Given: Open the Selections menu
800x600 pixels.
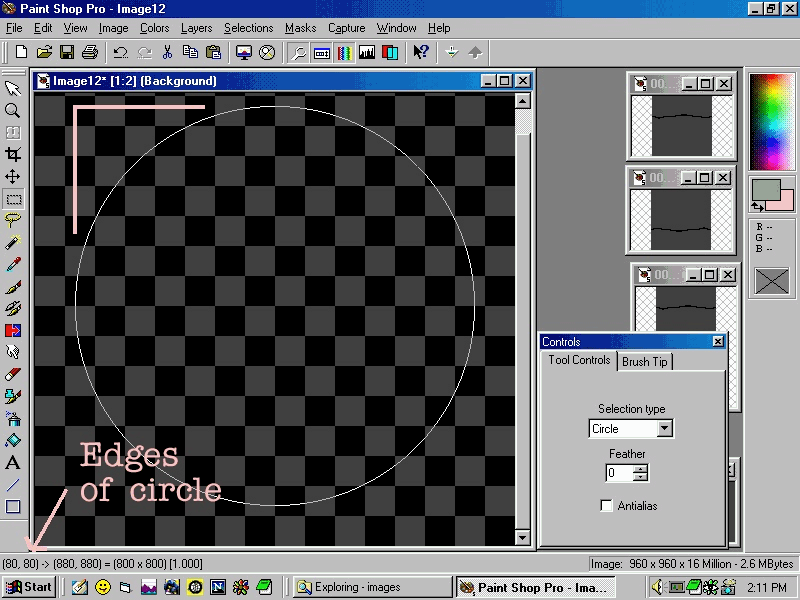Looking at the screenshot, I should [248, 28].
